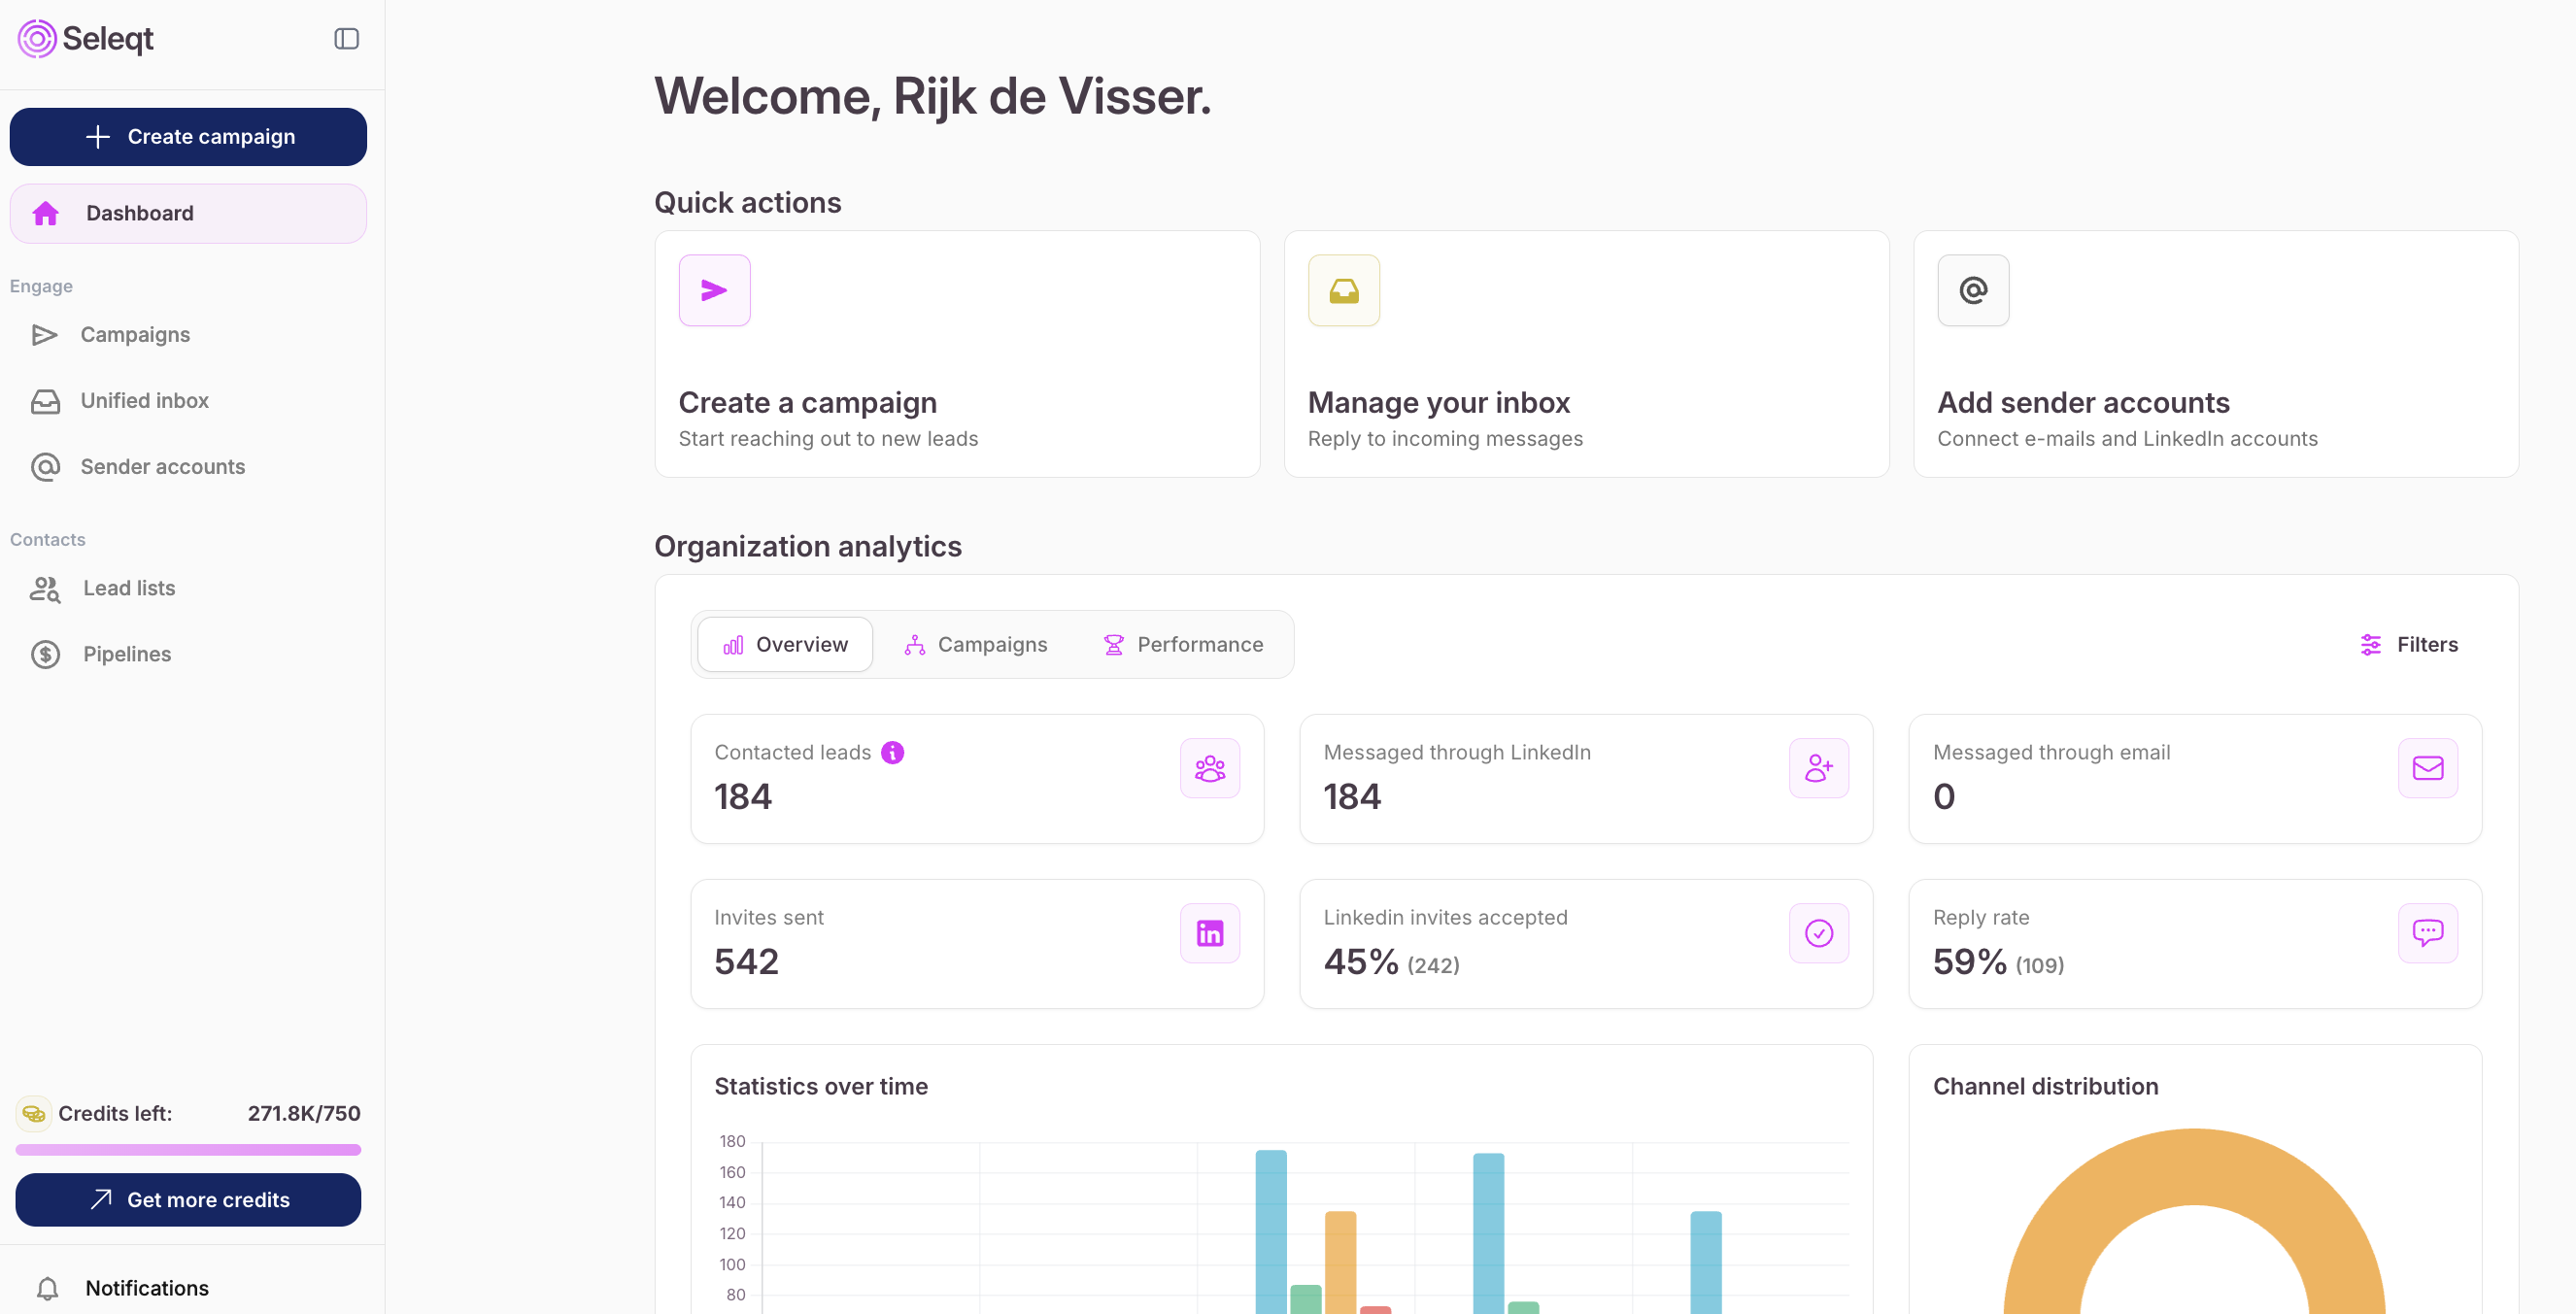Open the Filters panel
2576x1314 pixels.
point(2408,644)
